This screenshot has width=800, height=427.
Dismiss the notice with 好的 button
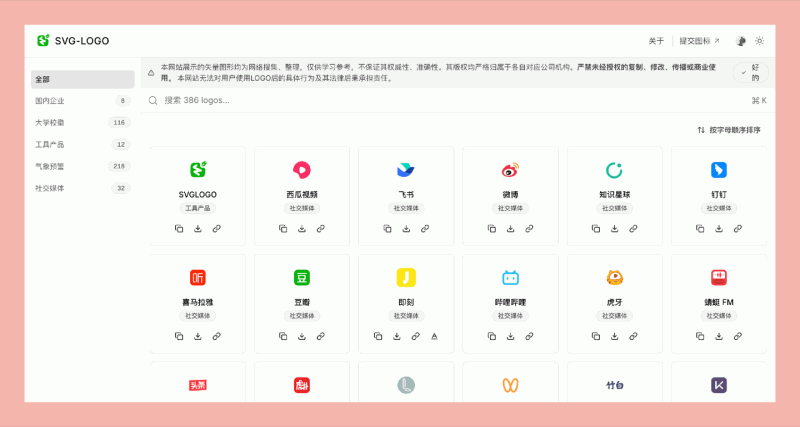(x=751, y=72)
